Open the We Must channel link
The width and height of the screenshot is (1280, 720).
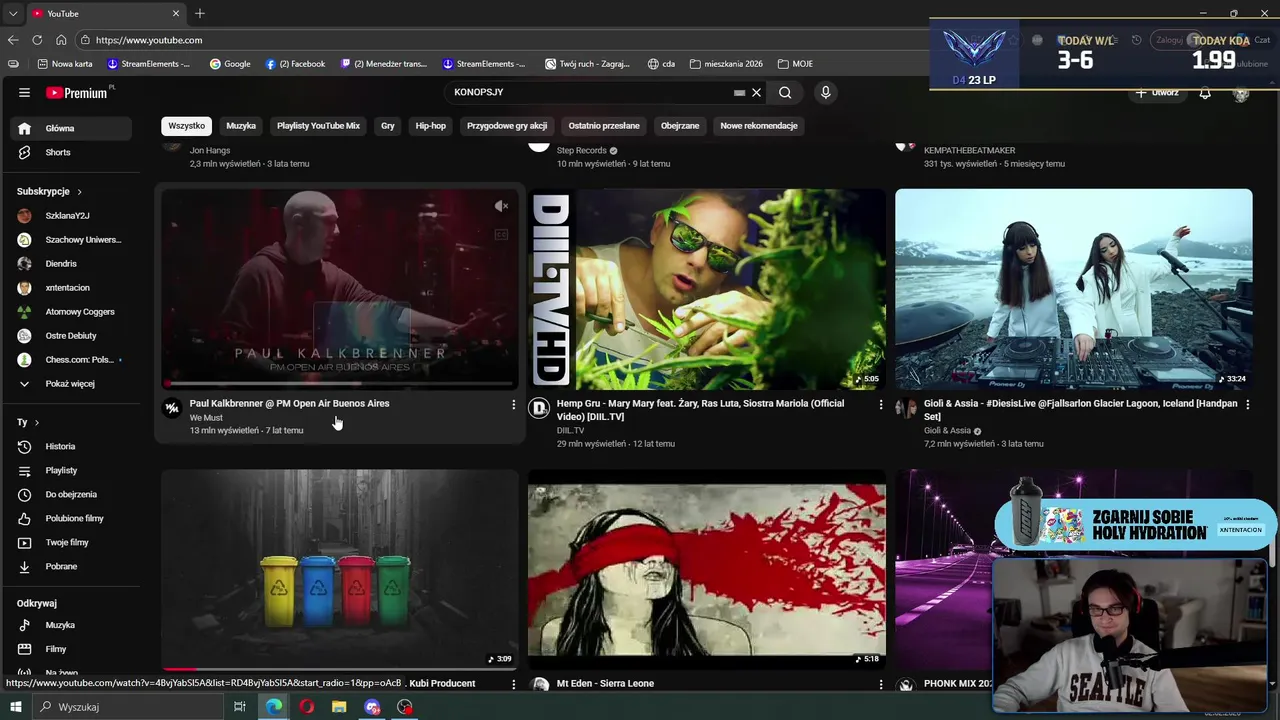[x=206, y=418]
